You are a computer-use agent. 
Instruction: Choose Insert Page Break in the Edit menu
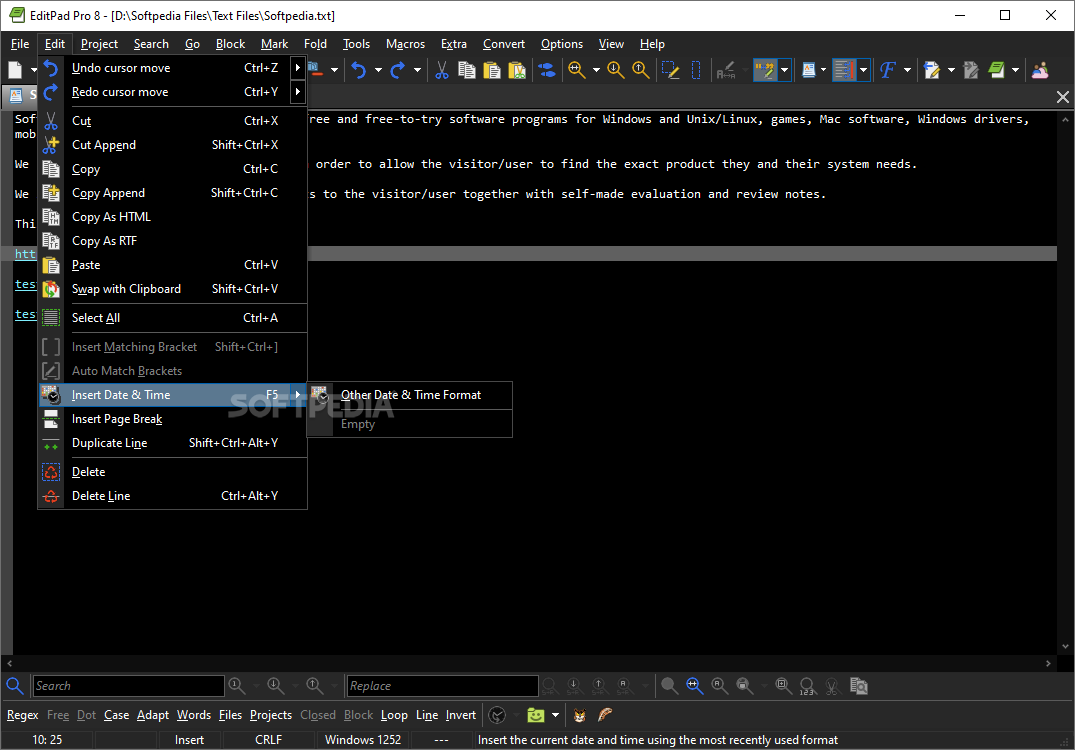coord(173,420)
